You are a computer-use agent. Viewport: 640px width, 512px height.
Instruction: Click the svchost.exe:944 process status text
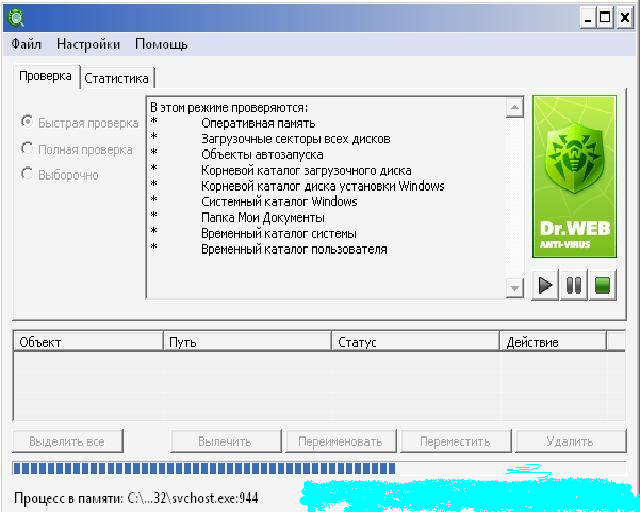(136, 498)
